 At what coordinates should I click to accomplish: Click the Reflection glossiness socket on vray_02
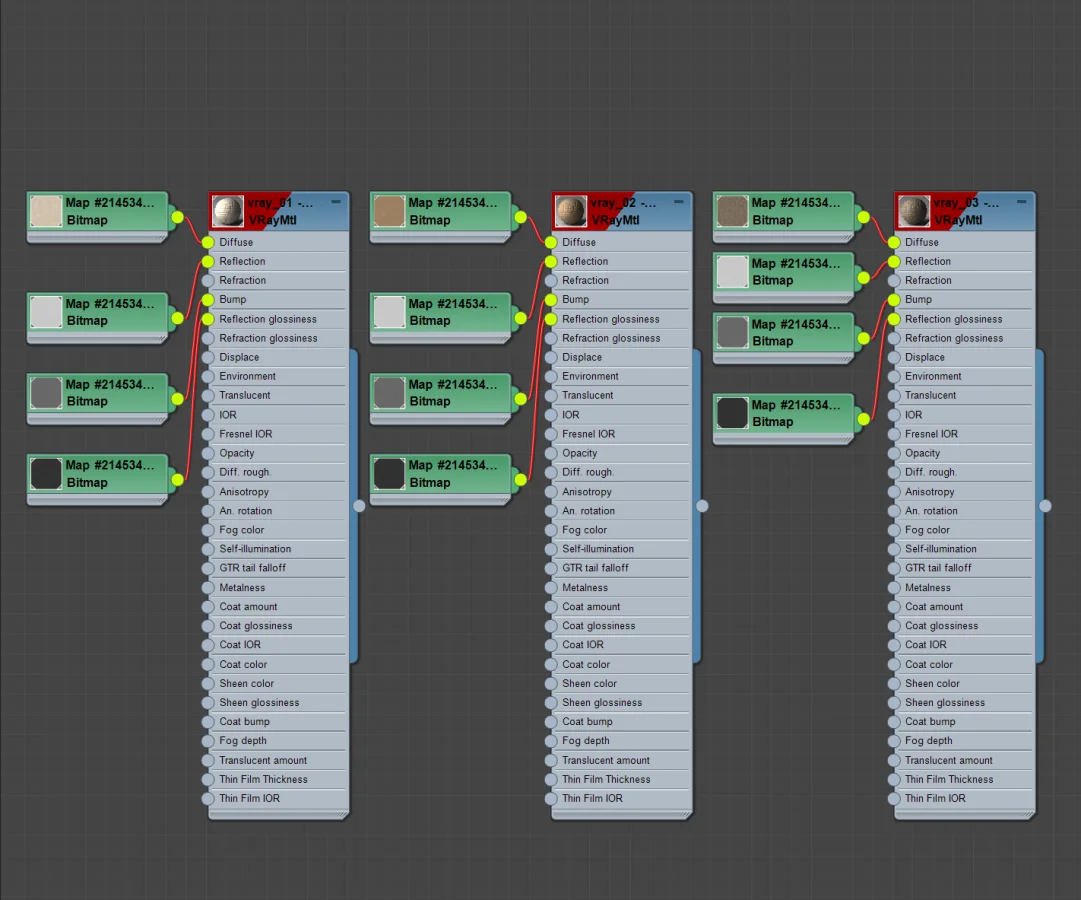coord(551,319)
